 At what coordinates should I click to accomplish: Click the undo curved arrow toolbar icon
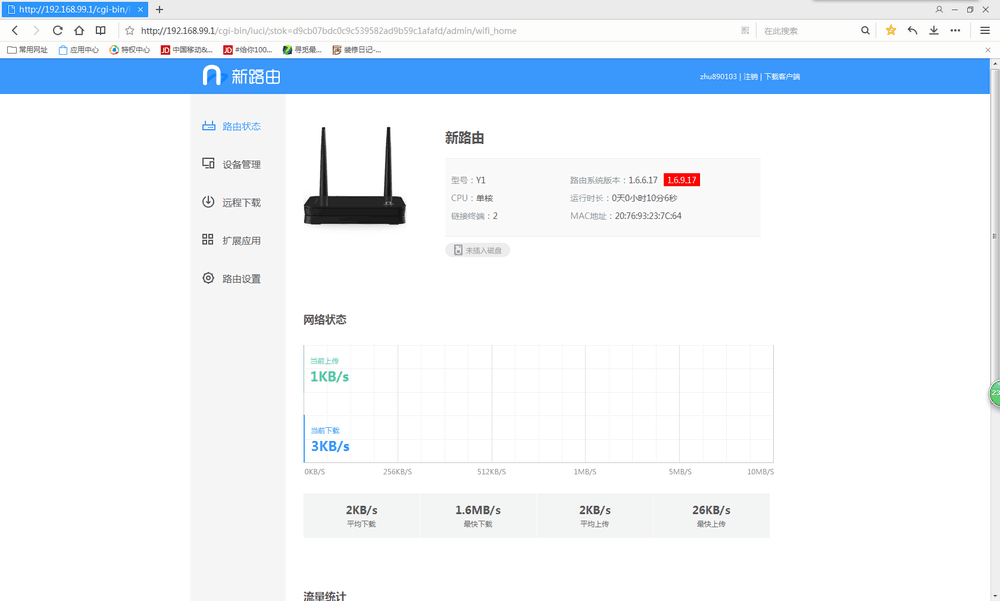tap(913, 30)
